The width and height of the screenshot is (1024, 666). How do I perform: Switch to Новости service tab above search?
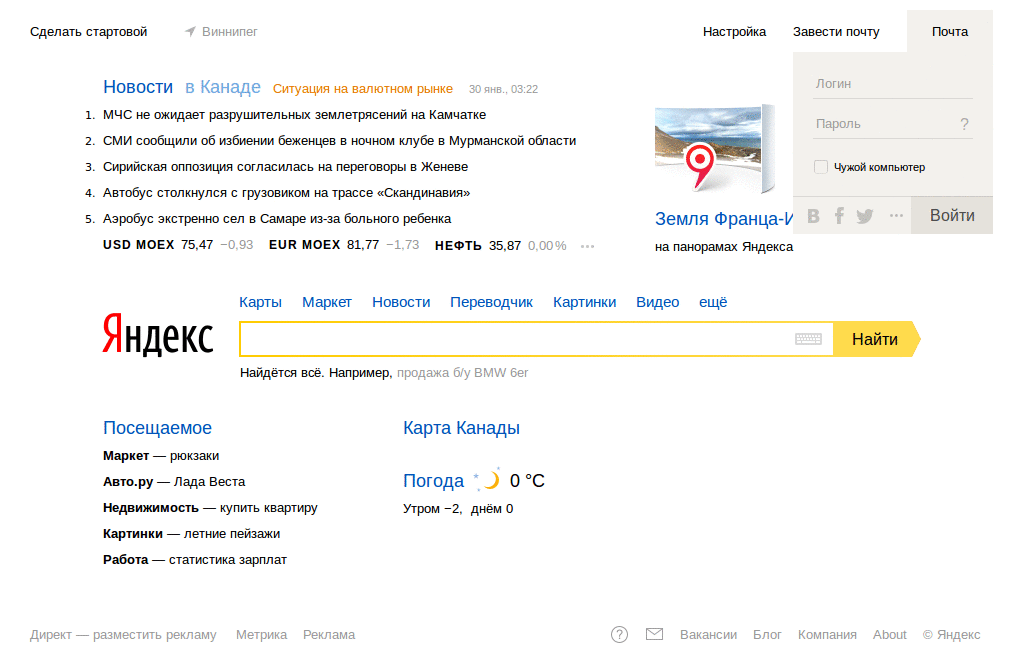click(401, 302)
